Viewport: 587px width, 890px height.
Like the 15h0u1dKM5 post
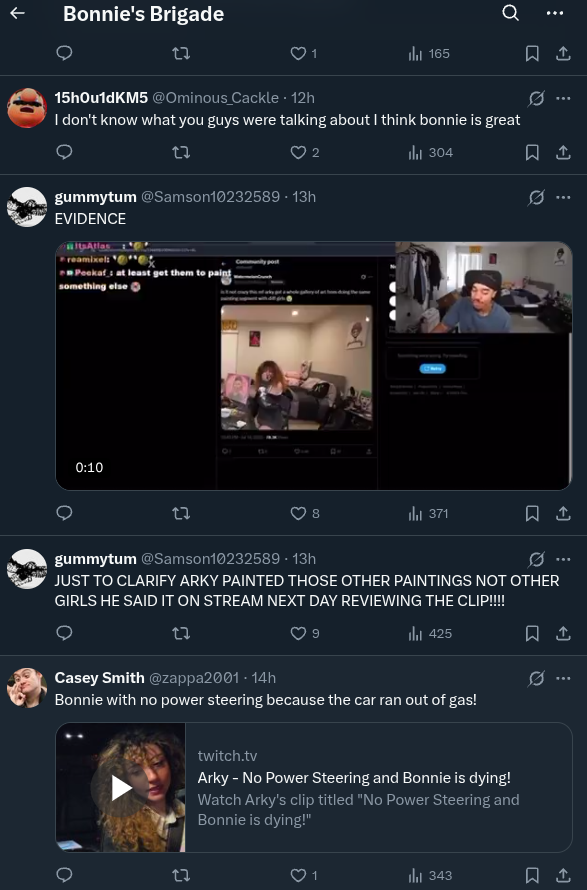tap(305, 152)
